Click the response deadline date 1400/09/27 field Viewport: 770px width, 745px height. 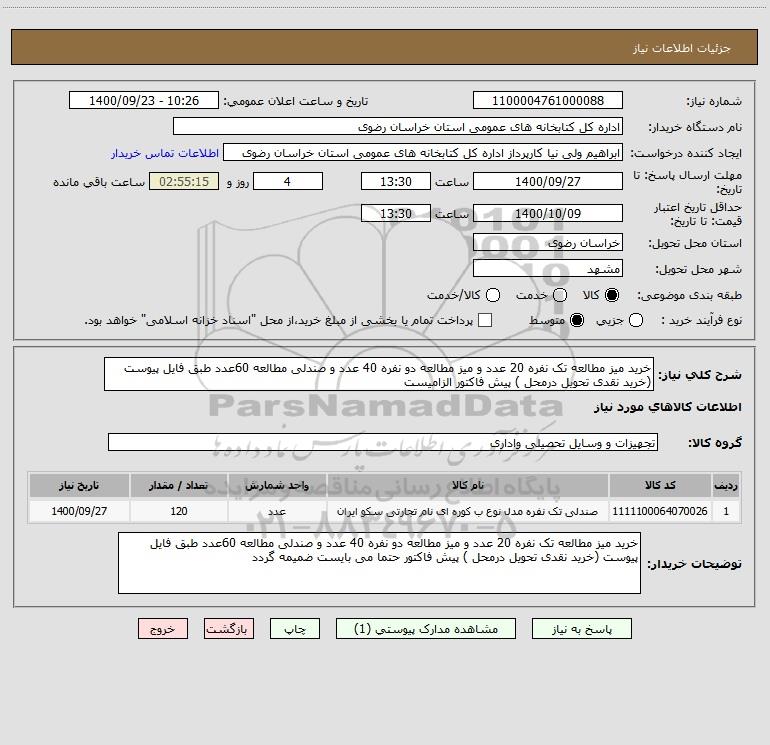(x=548, y=181)
